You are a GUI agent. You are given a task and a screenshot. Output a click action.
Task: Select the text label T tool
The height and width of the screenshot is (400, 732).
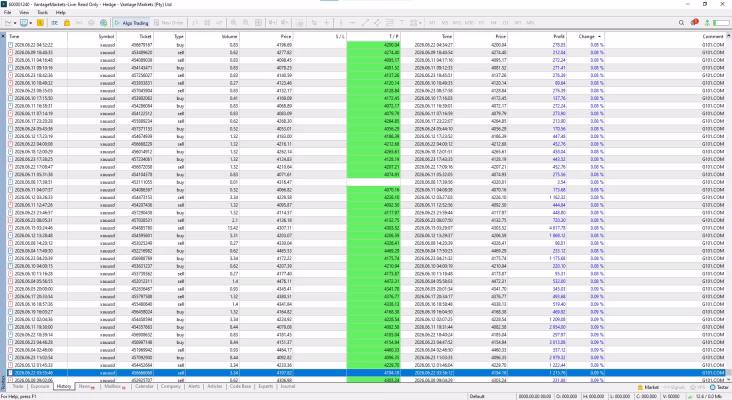point(401,22)
